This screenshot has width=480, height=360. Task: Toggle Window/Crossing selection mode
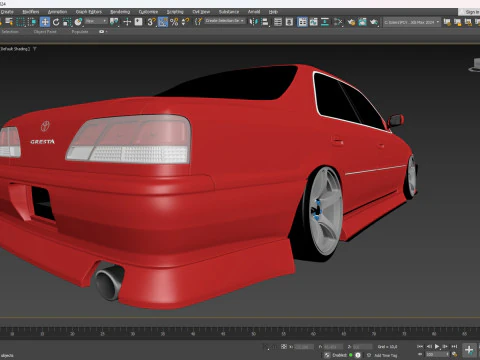32,22
